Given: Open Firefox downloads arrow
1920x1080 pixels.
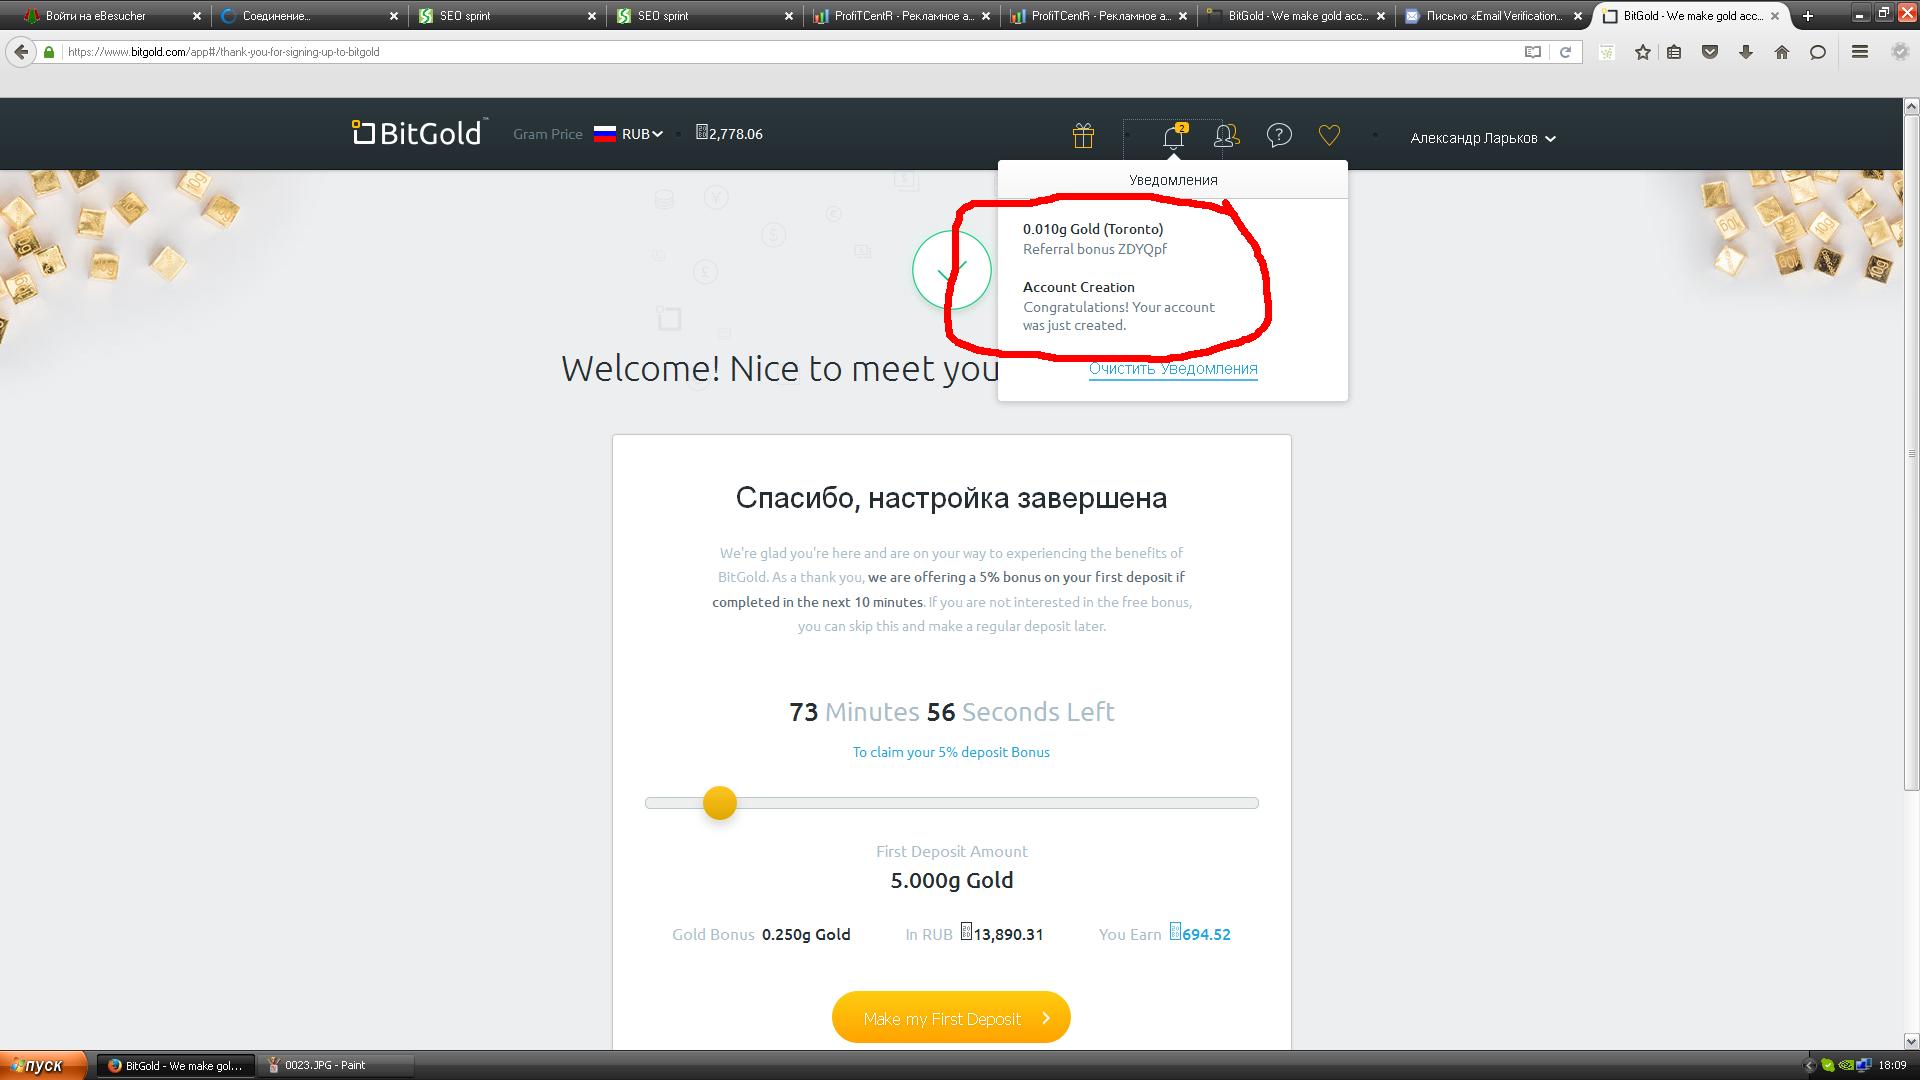Looking at the screenshot, I should 1746,52.
